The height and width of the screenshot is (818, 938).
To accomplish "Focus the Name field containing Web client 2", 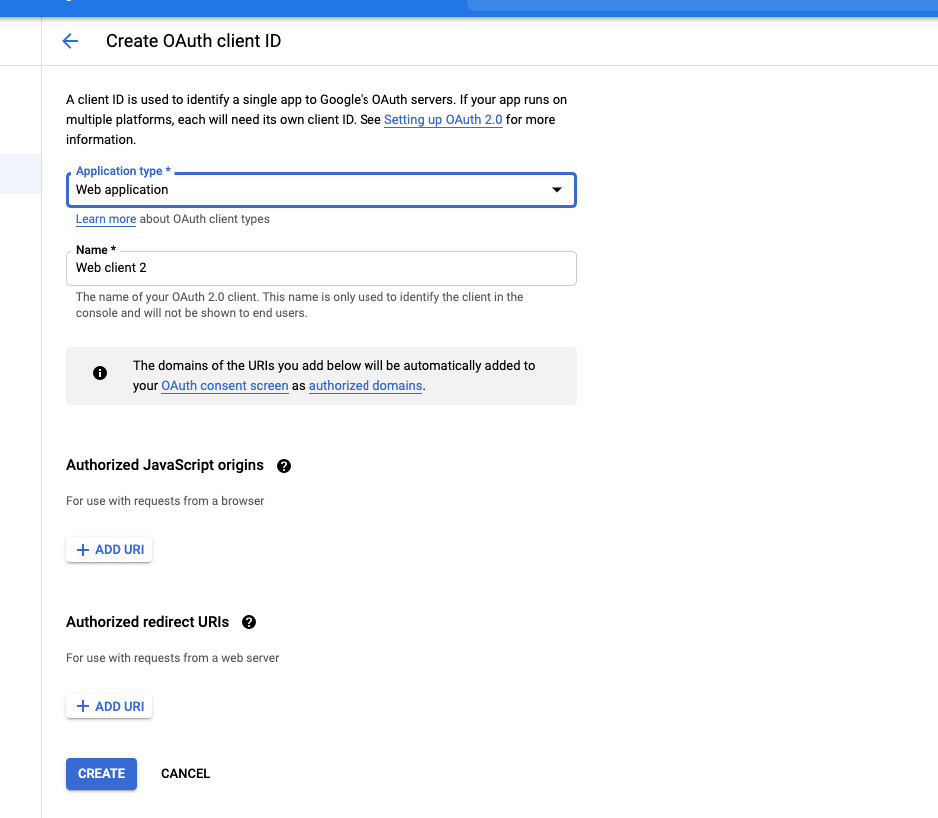I will point(321,268).
